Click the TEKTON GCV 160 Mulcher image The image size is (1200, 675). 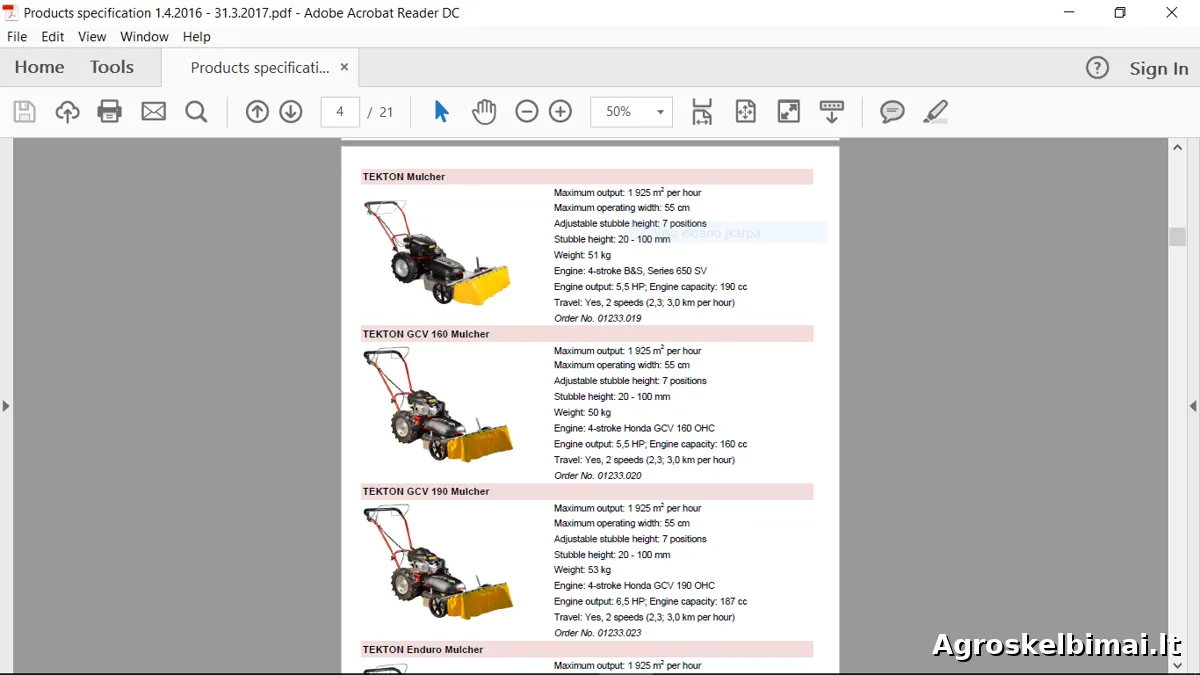[438, 405]
